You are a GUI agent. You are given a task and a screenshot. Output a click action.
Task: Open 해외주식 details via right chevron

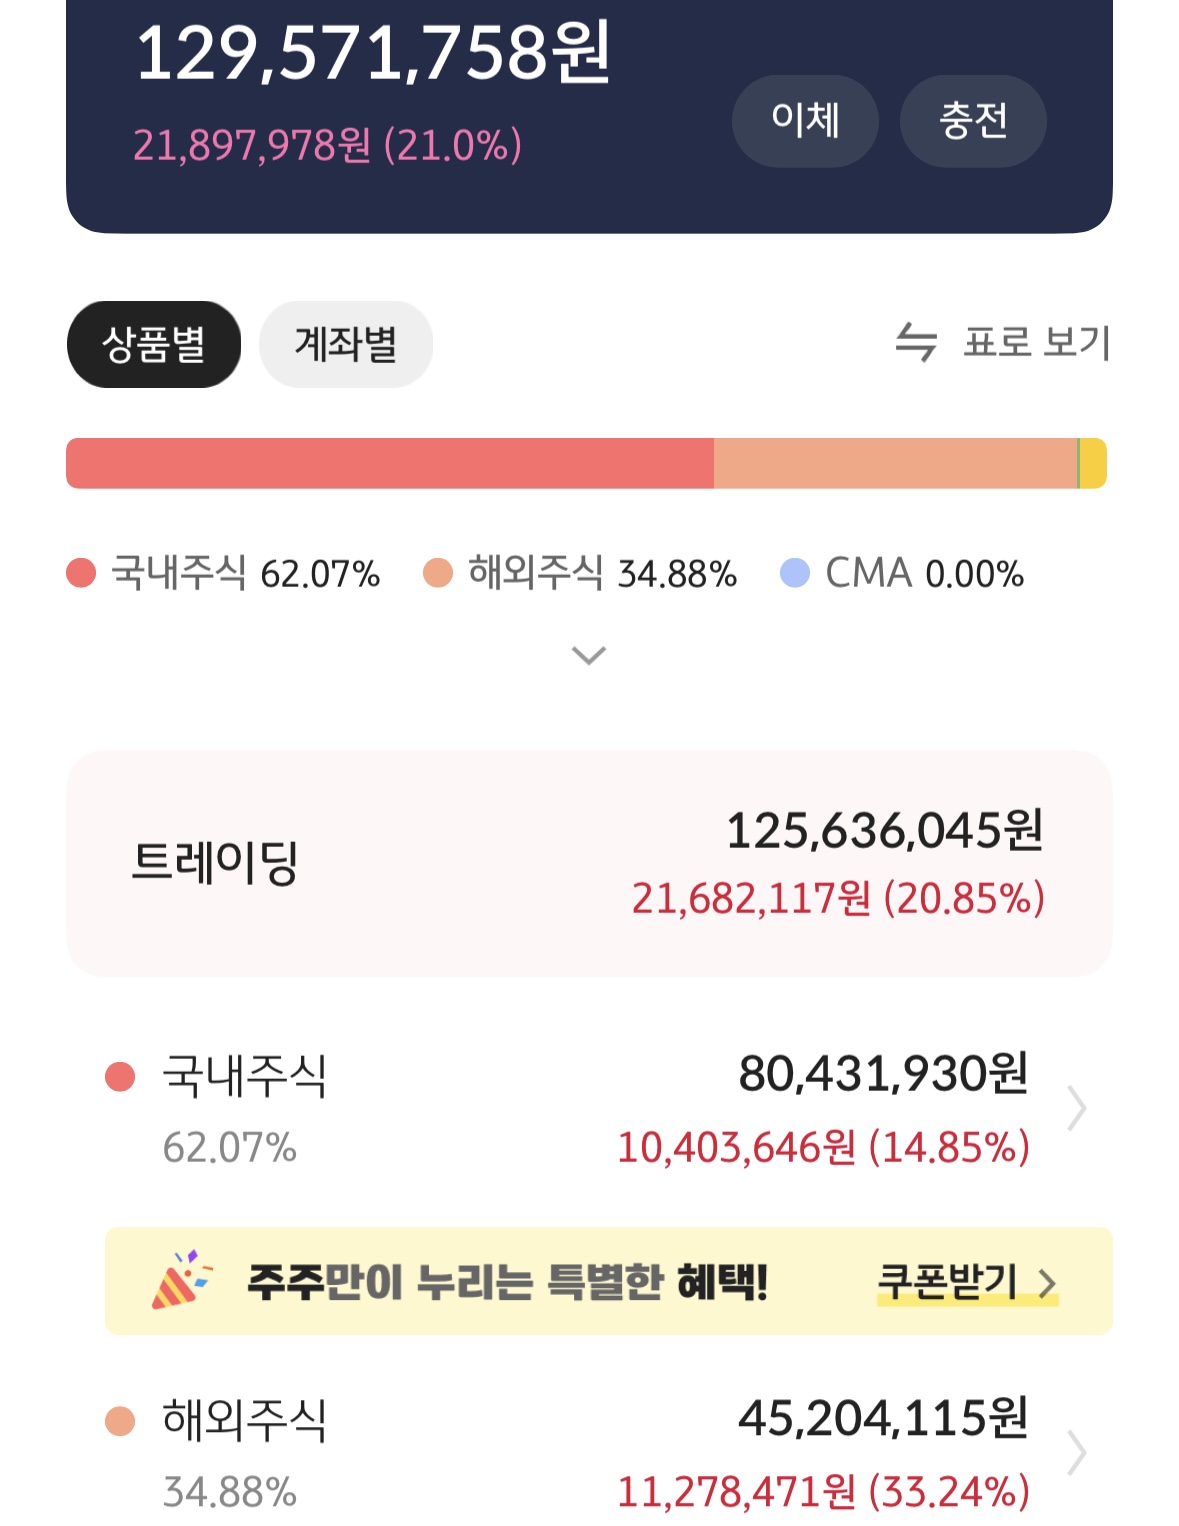1077,1453
